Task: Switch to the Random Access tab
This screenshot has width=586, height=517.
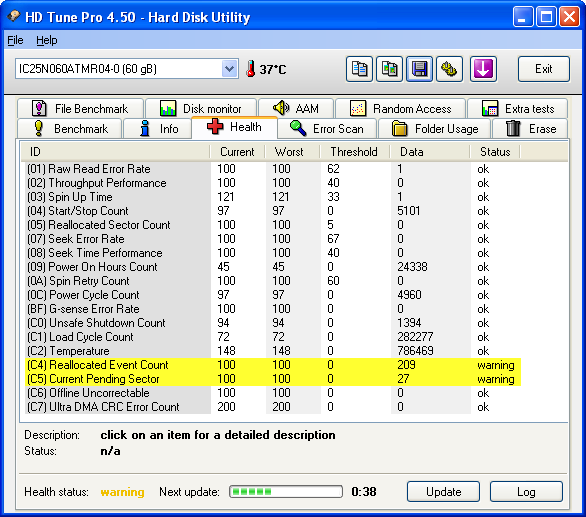Action: pyautogui.click(x=401, y=108)
